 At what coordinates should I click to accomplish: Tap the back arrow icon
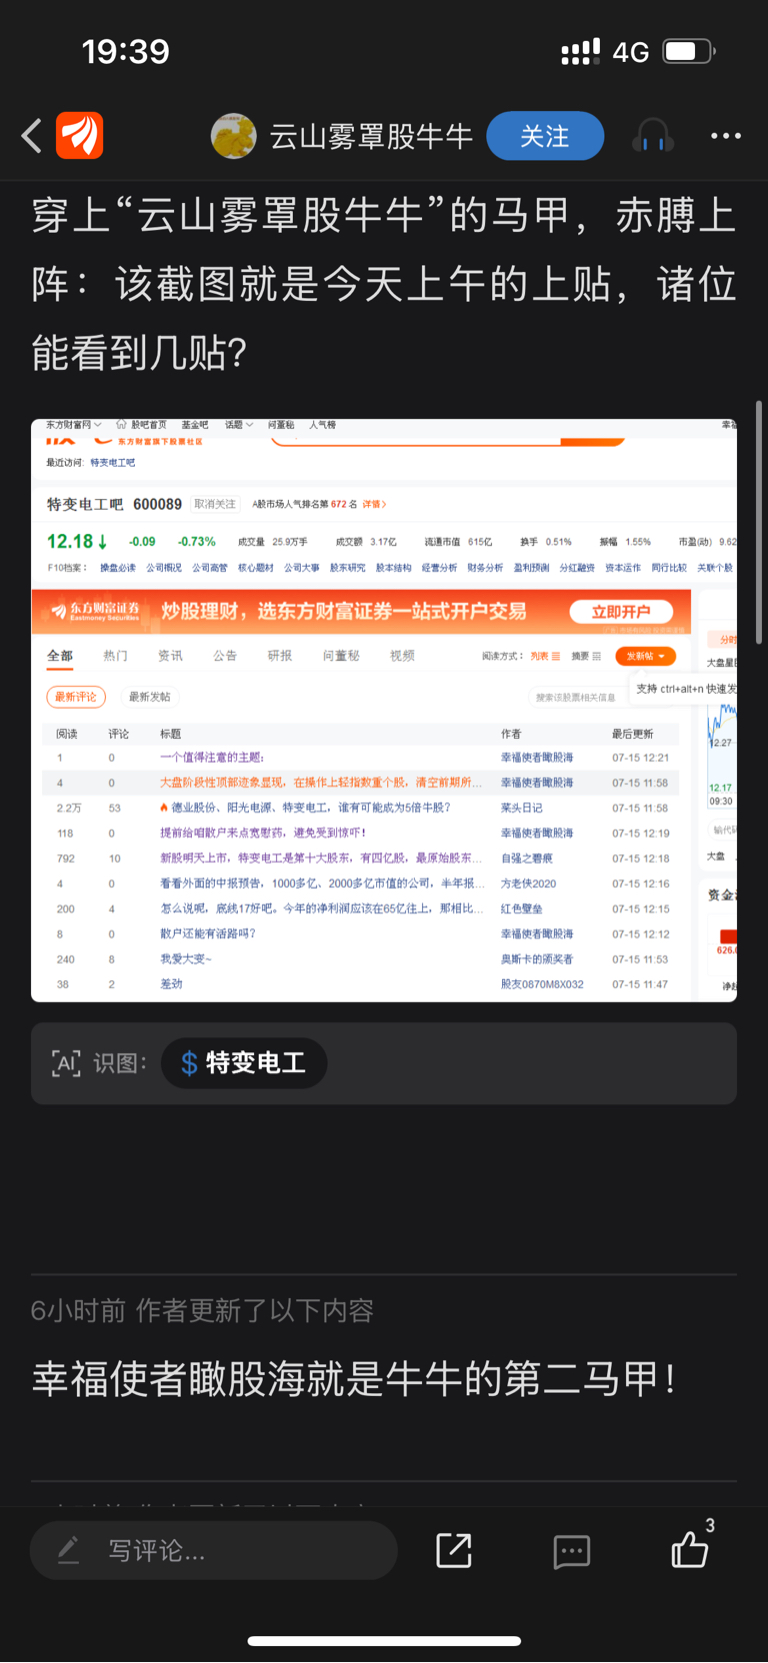tap(32, 136)
